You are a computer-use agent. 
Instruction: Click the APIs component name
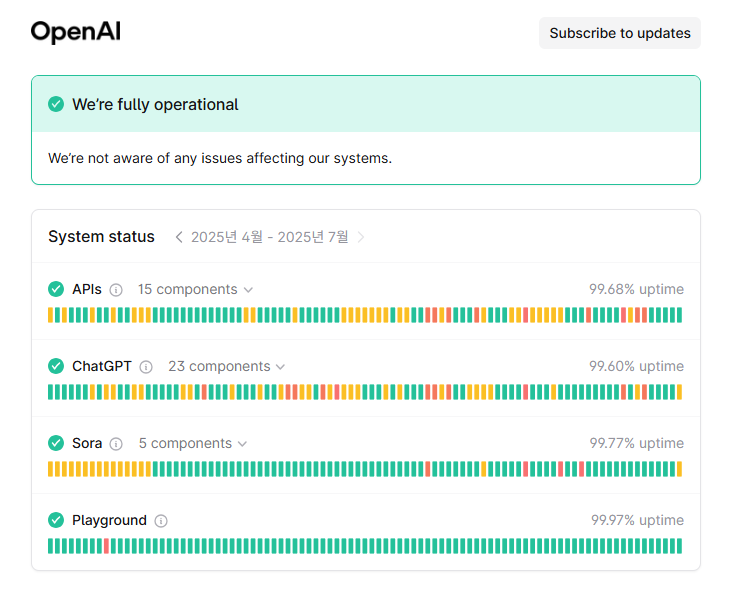click(87, 289)
